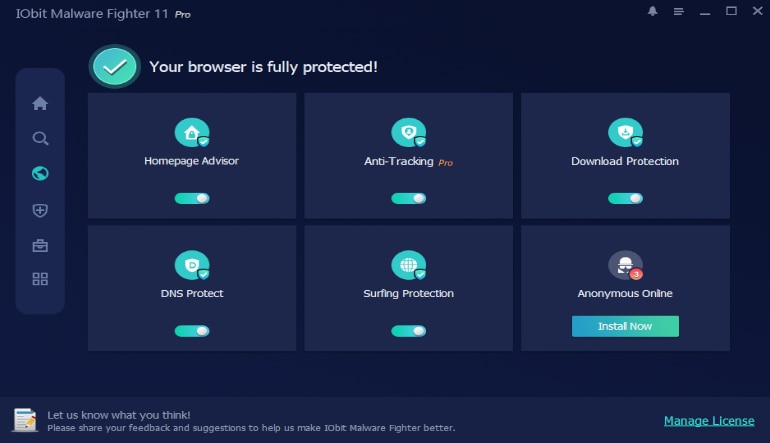Toggle DNS Protect off

click(x=192, y=331)
